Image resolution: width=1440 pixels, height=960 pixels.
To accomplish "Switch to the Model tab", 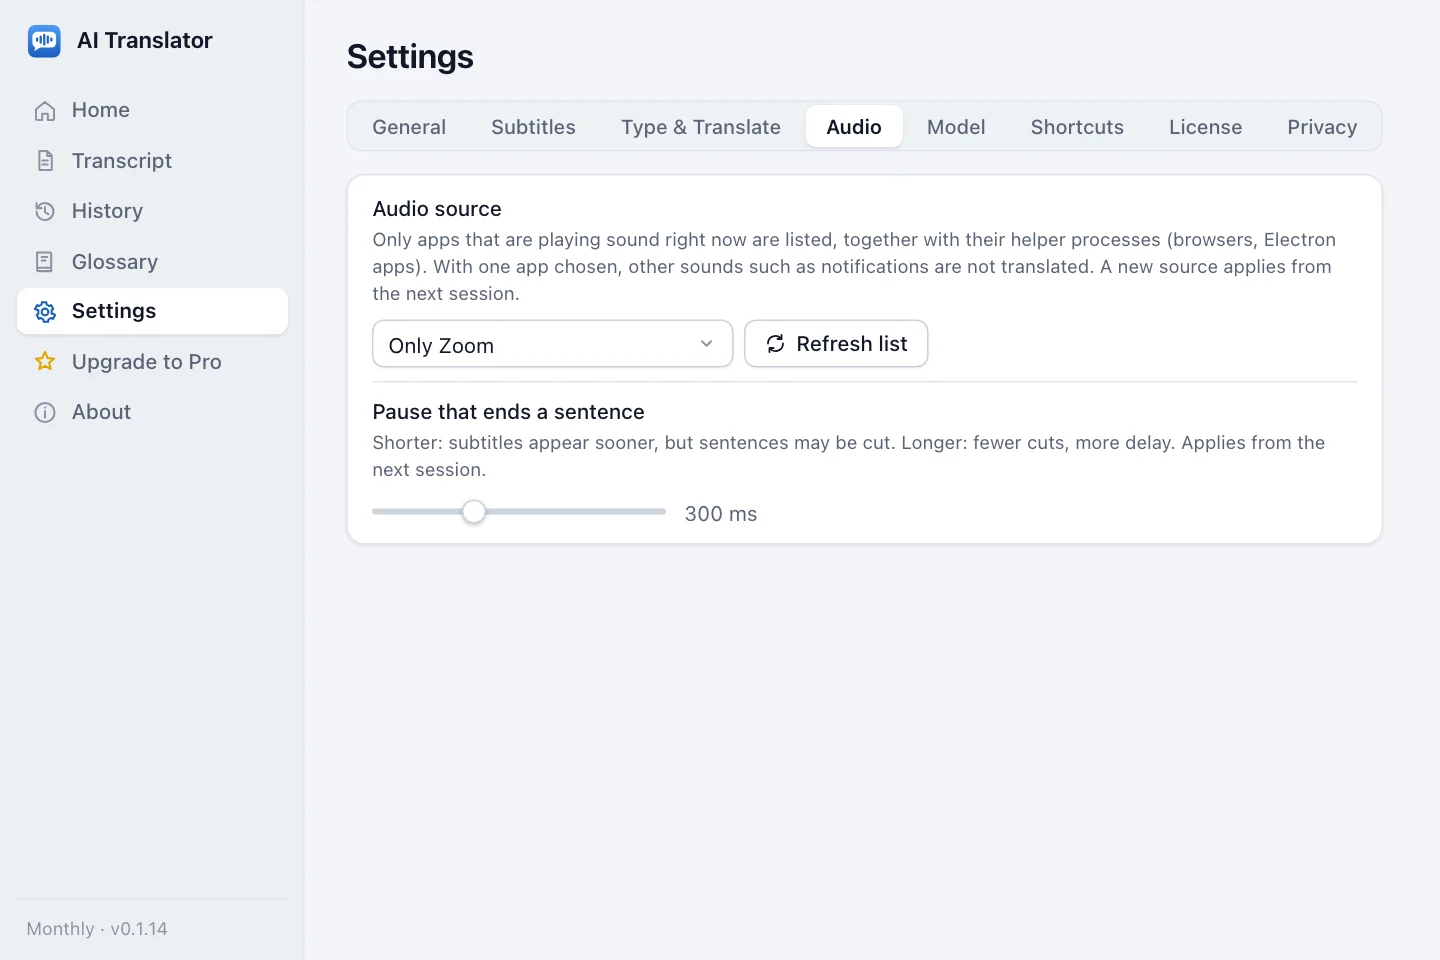I will click(956, 127).
